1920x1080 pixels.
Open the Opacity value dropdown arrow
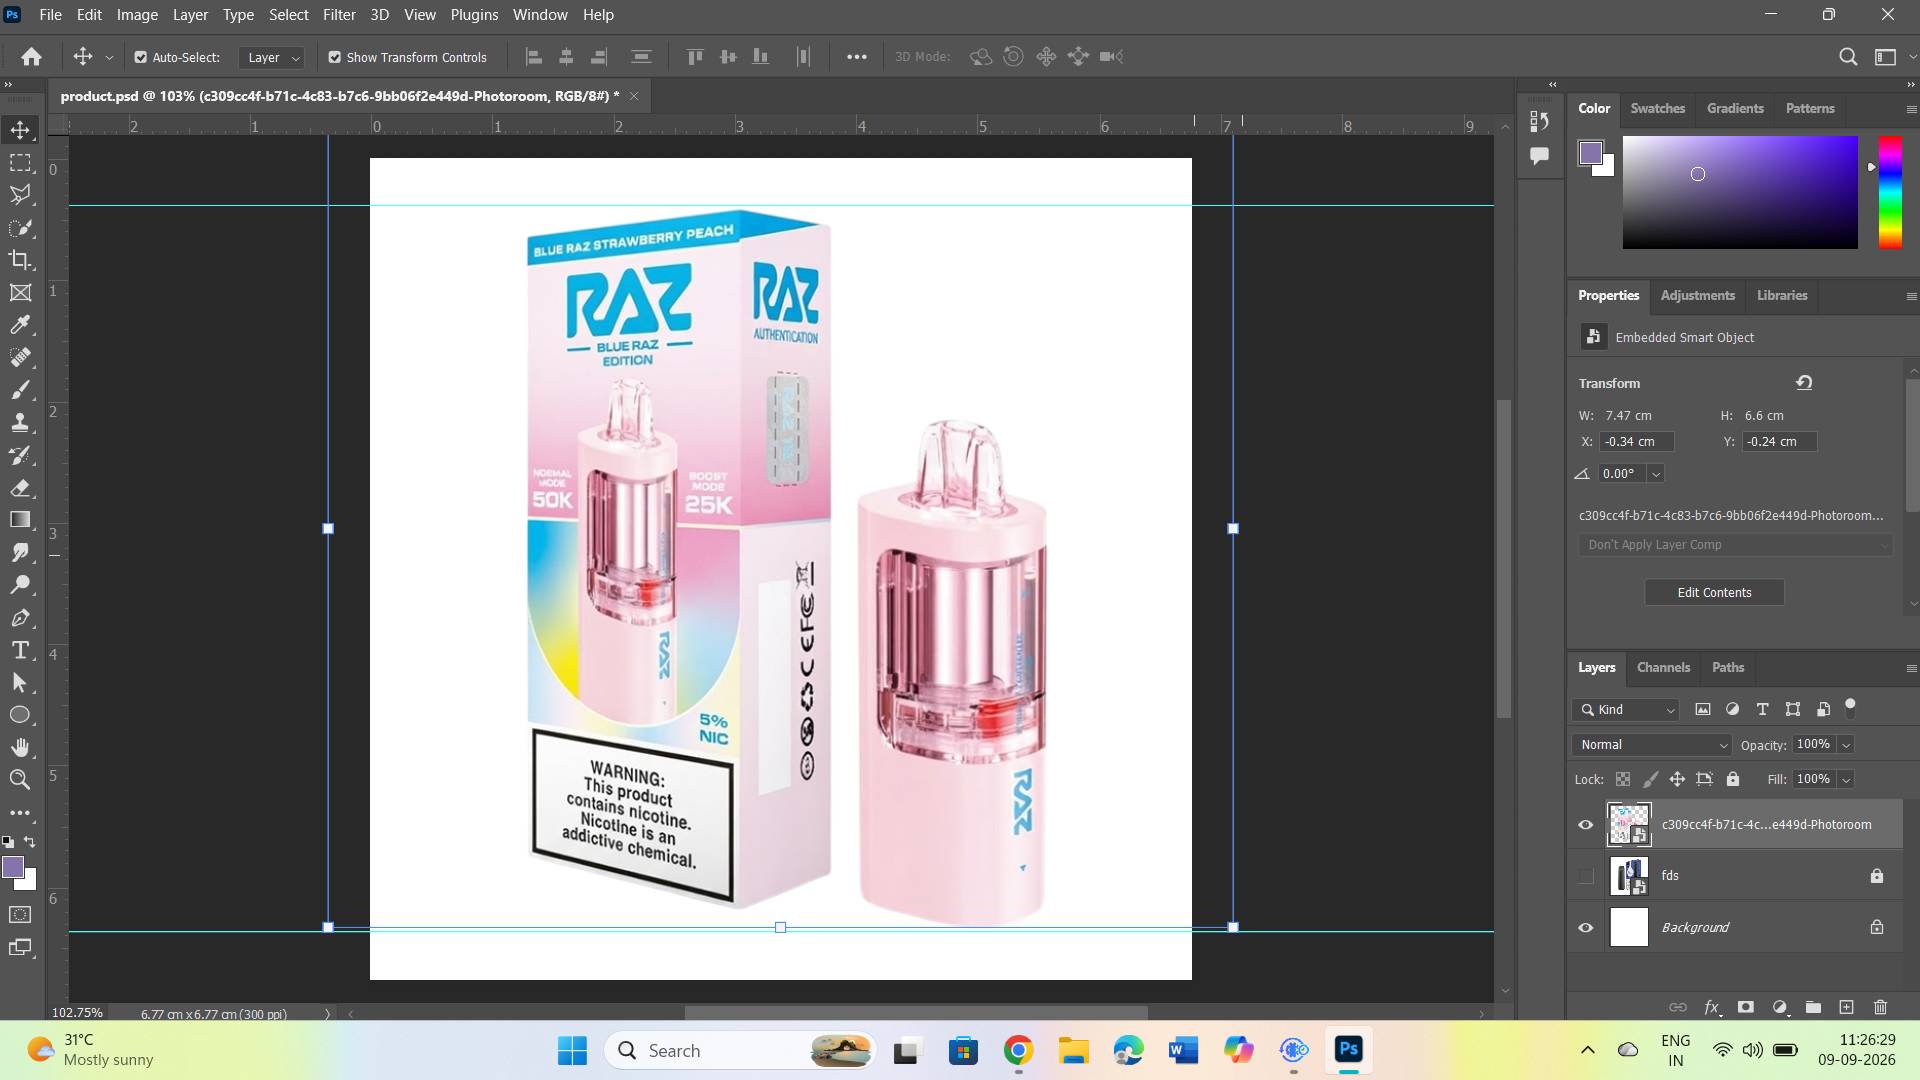[1846, 745]
